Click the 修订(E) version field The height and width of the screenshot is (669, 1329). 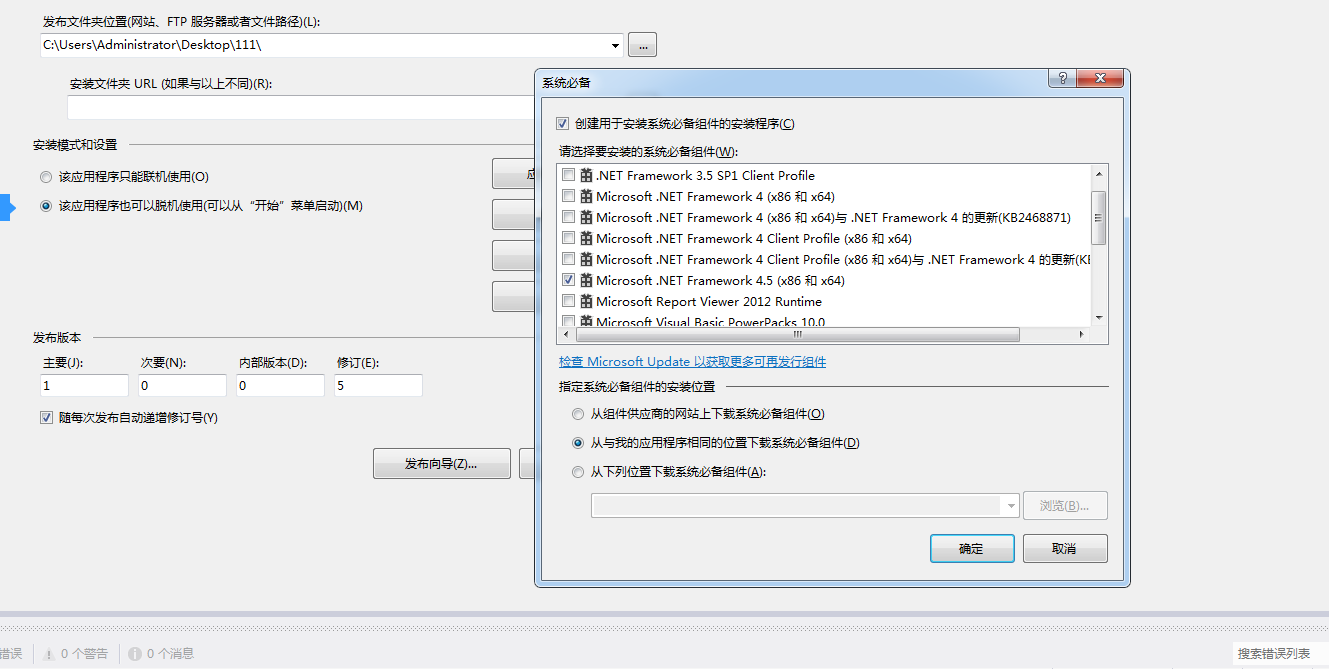click(379, 385)
